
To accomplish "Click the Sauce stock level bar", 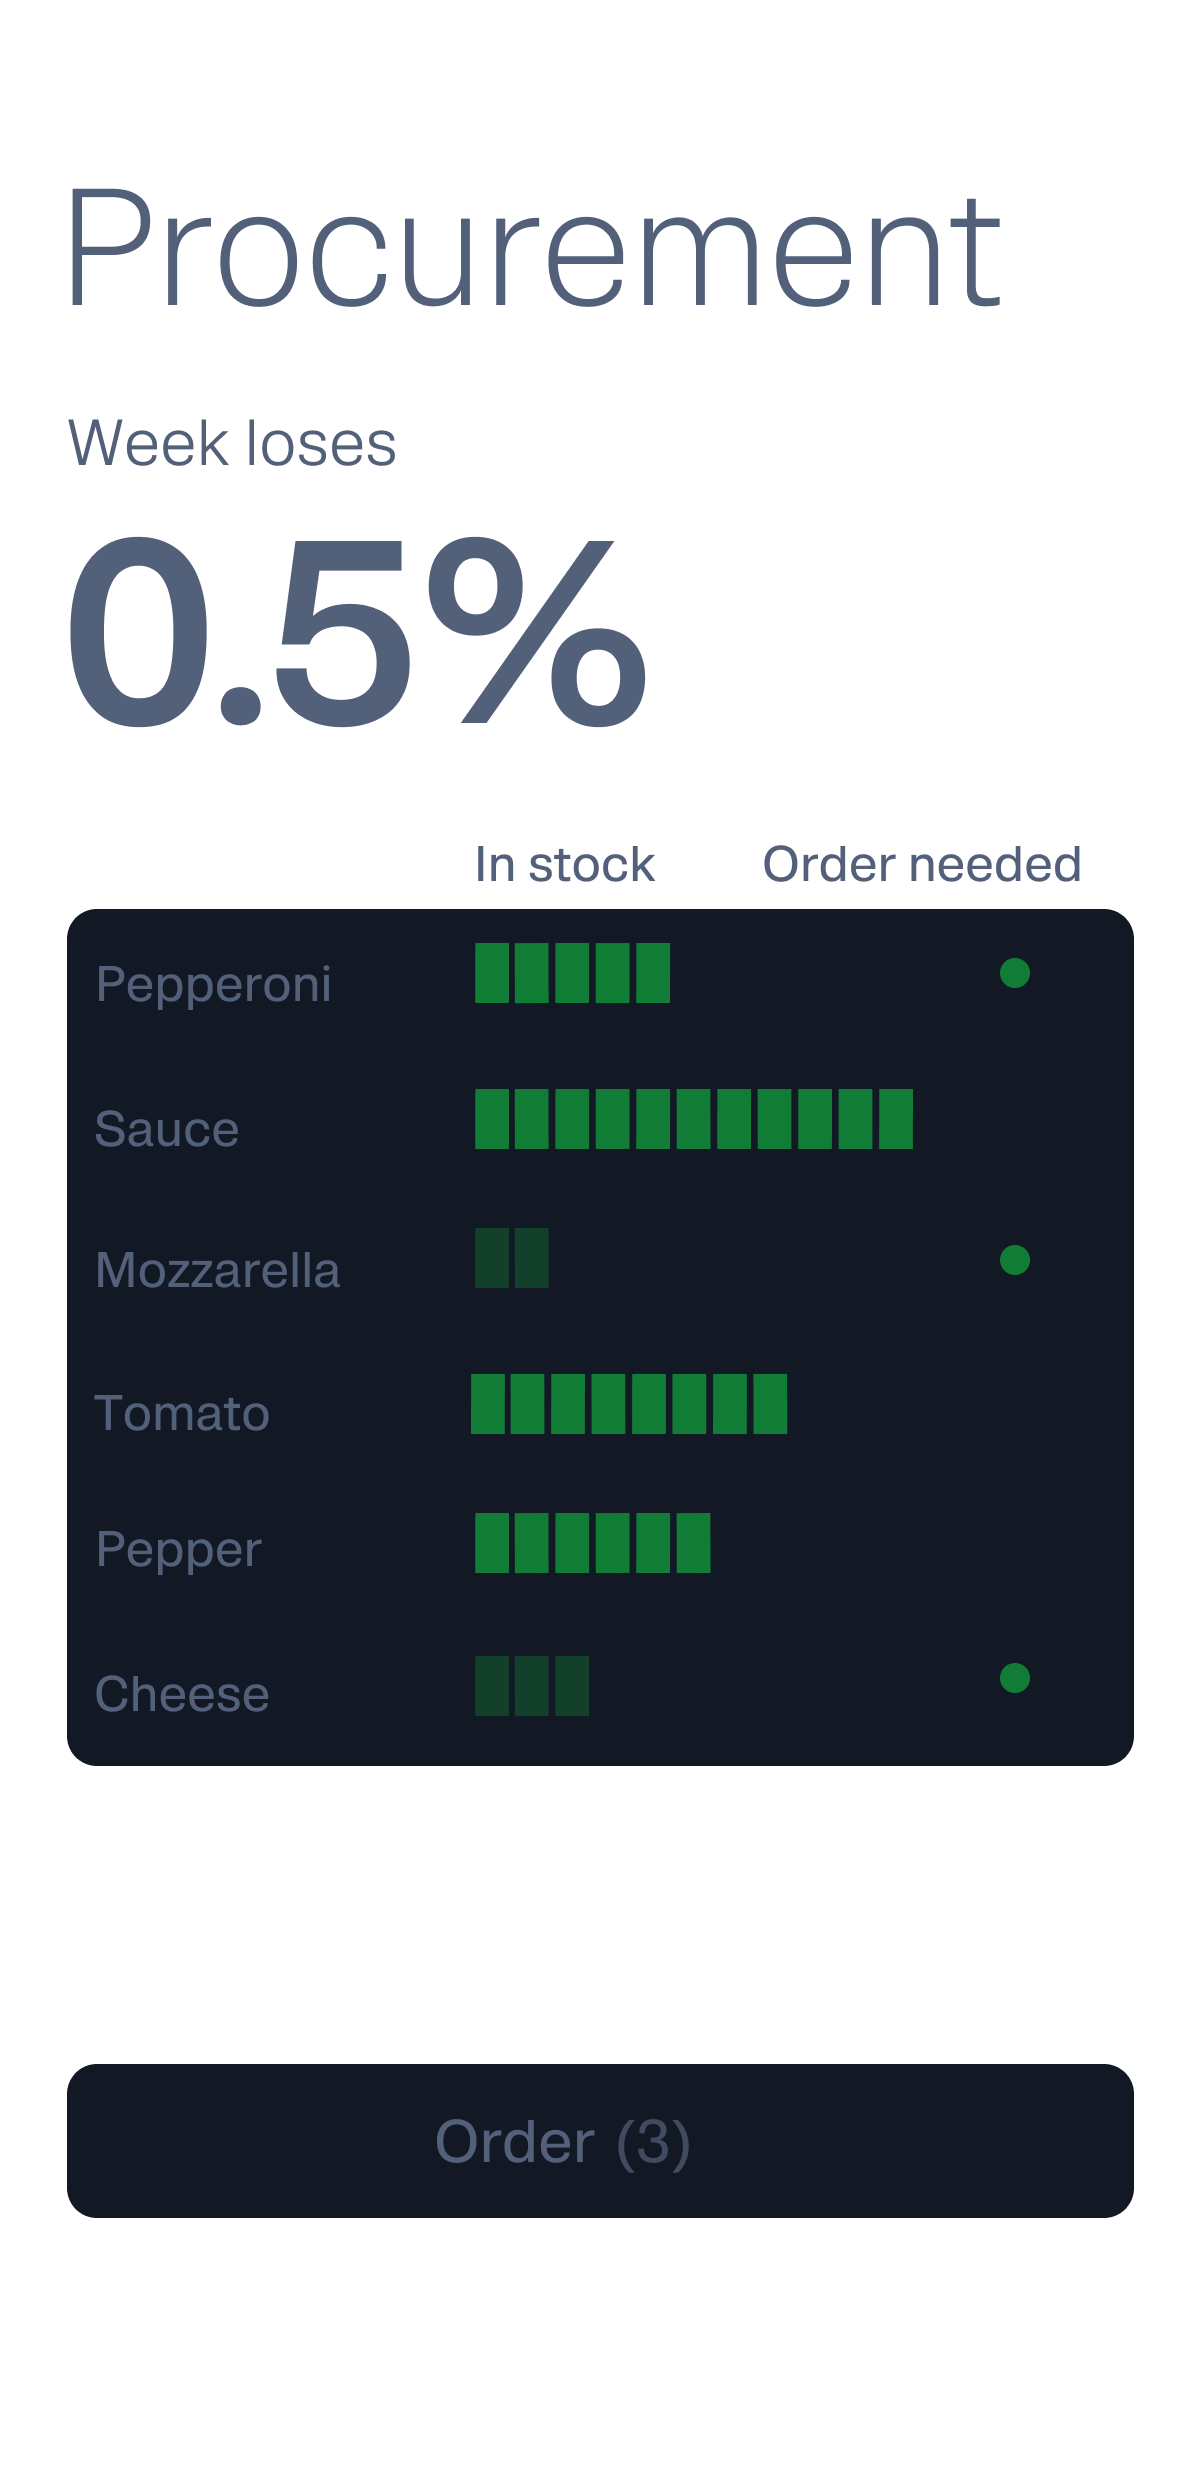I will click(x=693, y=1119).
